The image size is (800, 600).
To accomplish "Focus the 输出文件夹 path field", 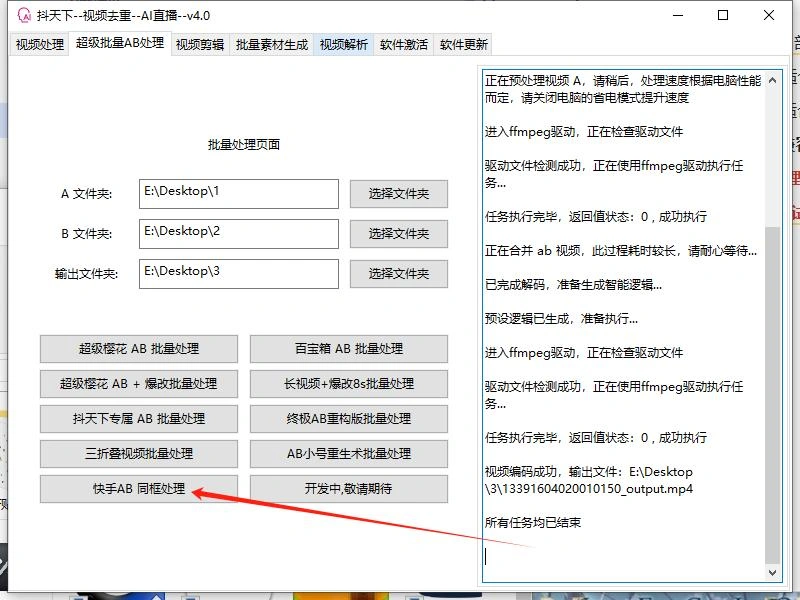I will (x=238, y=274).
